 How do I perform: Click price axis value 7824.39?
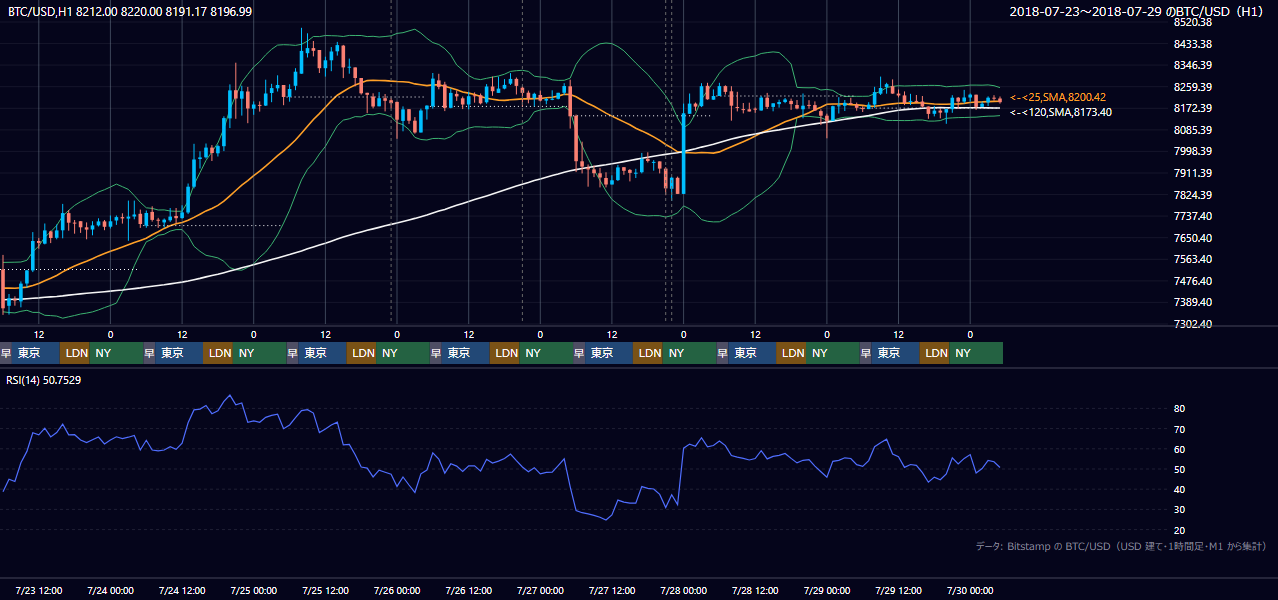(x=1193, y=195)
